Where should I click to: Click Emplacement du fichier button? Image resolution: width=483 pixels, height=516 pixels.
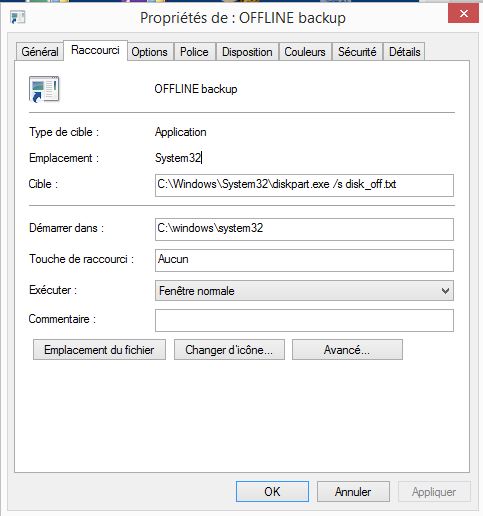[99, 350]
